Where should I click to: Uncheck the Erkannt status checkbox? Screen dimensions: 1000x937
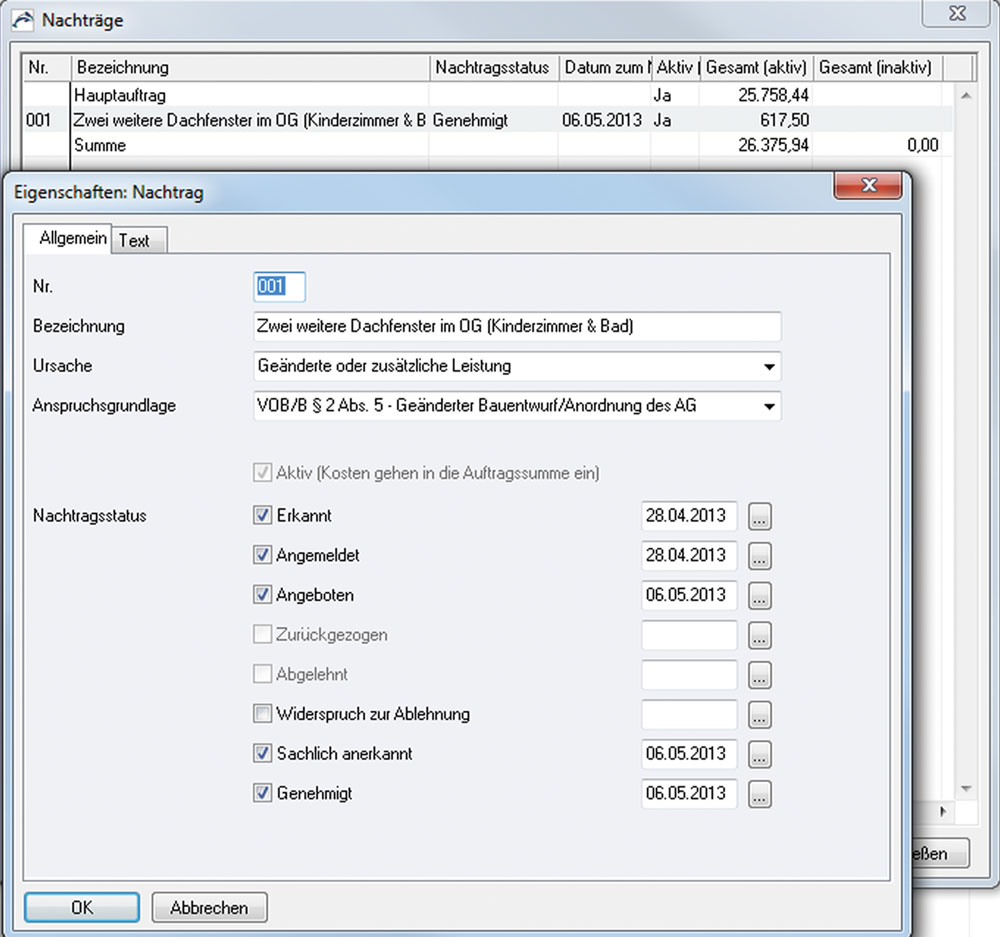point(263,516)
